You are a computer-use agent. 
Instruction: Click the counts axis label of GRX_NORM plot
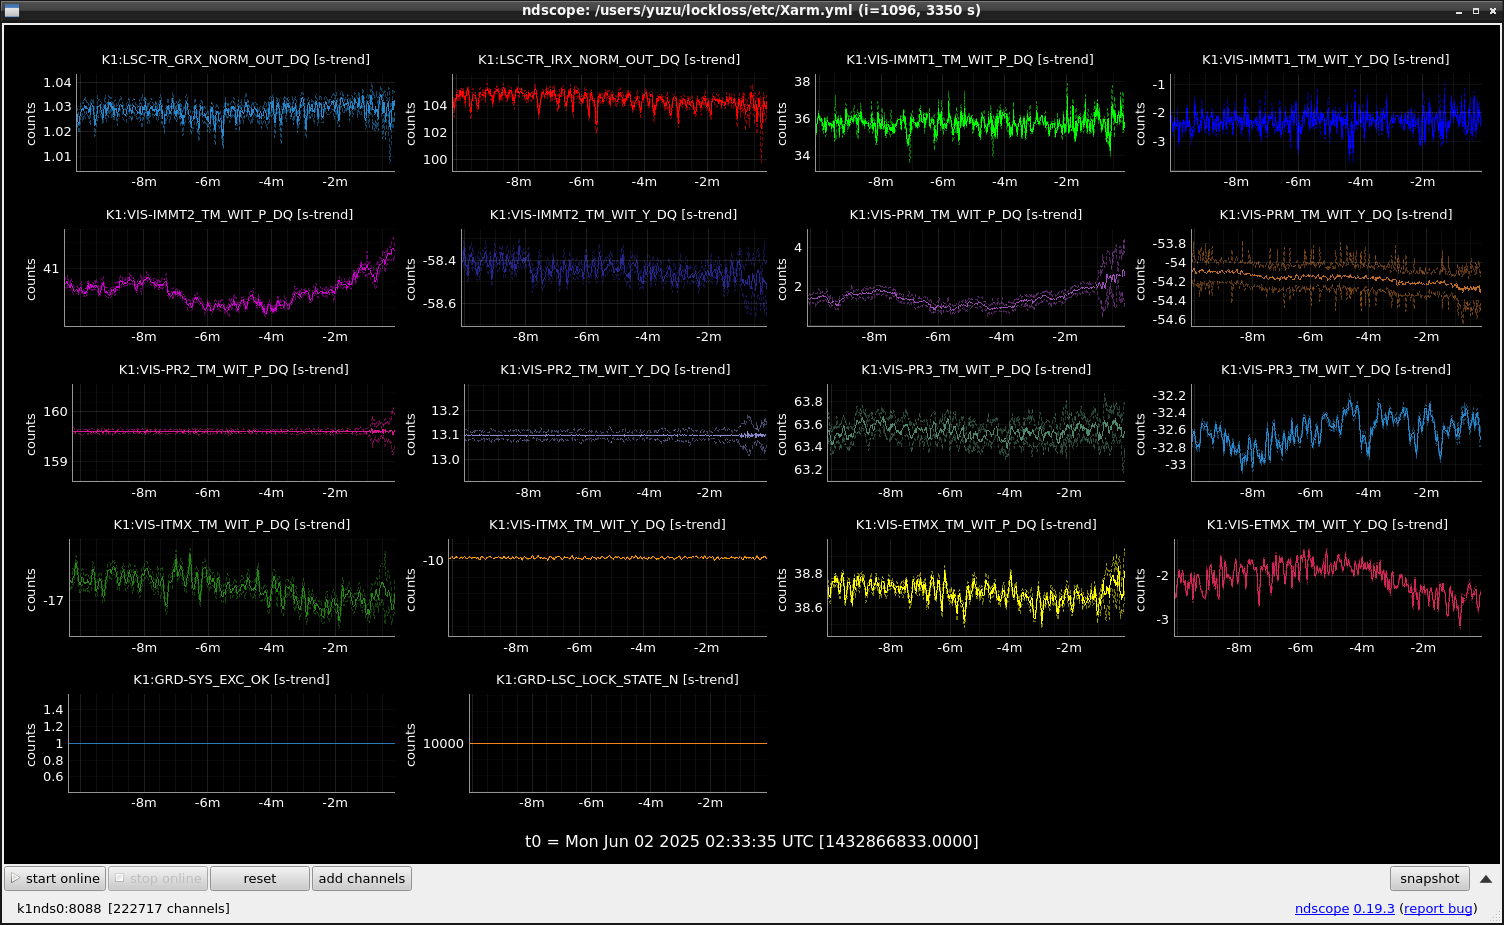coord(31,123)
